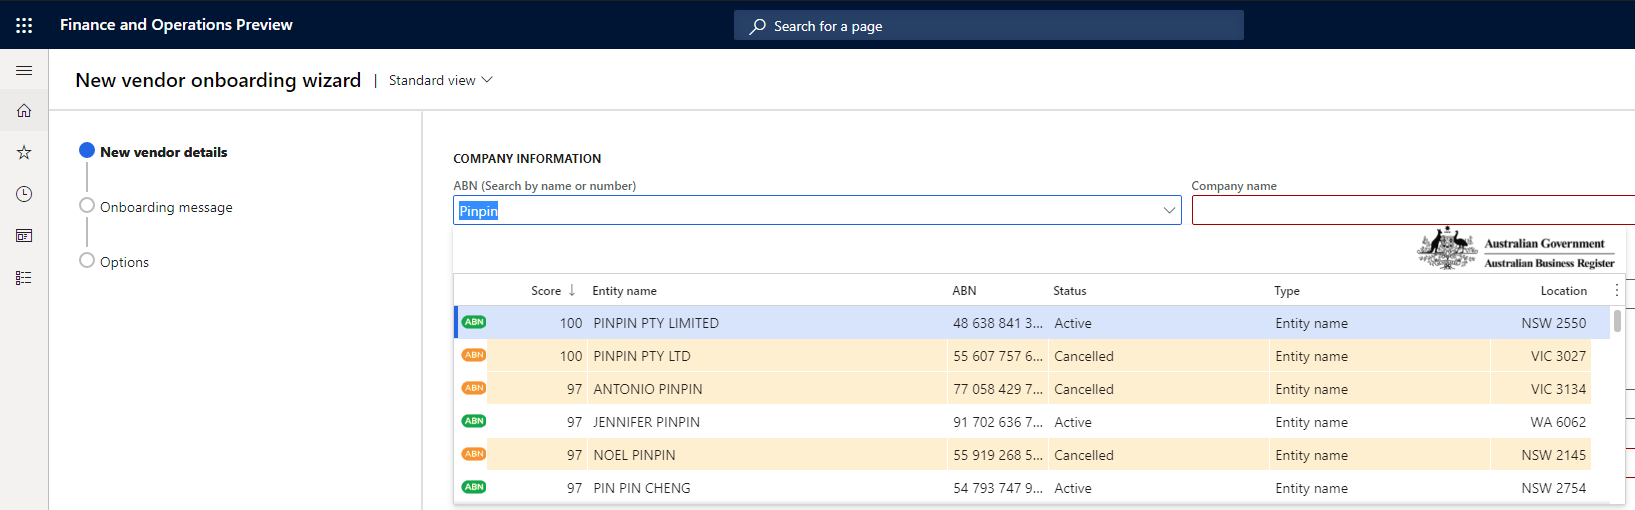Open Favorites star icon in sidebar

point(24,153)
